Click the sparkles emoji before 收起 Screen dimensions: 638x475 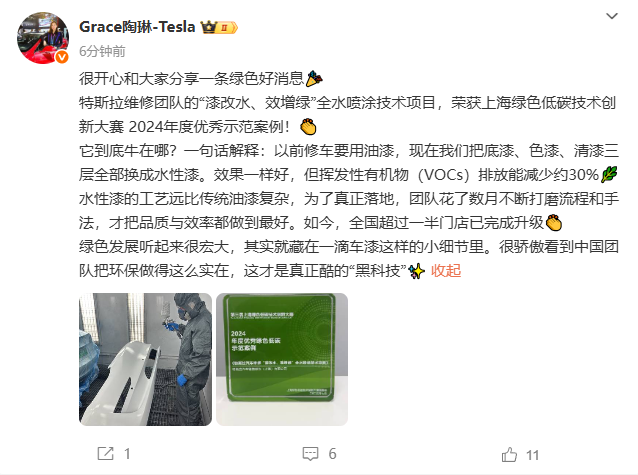(x=416, y=271)
